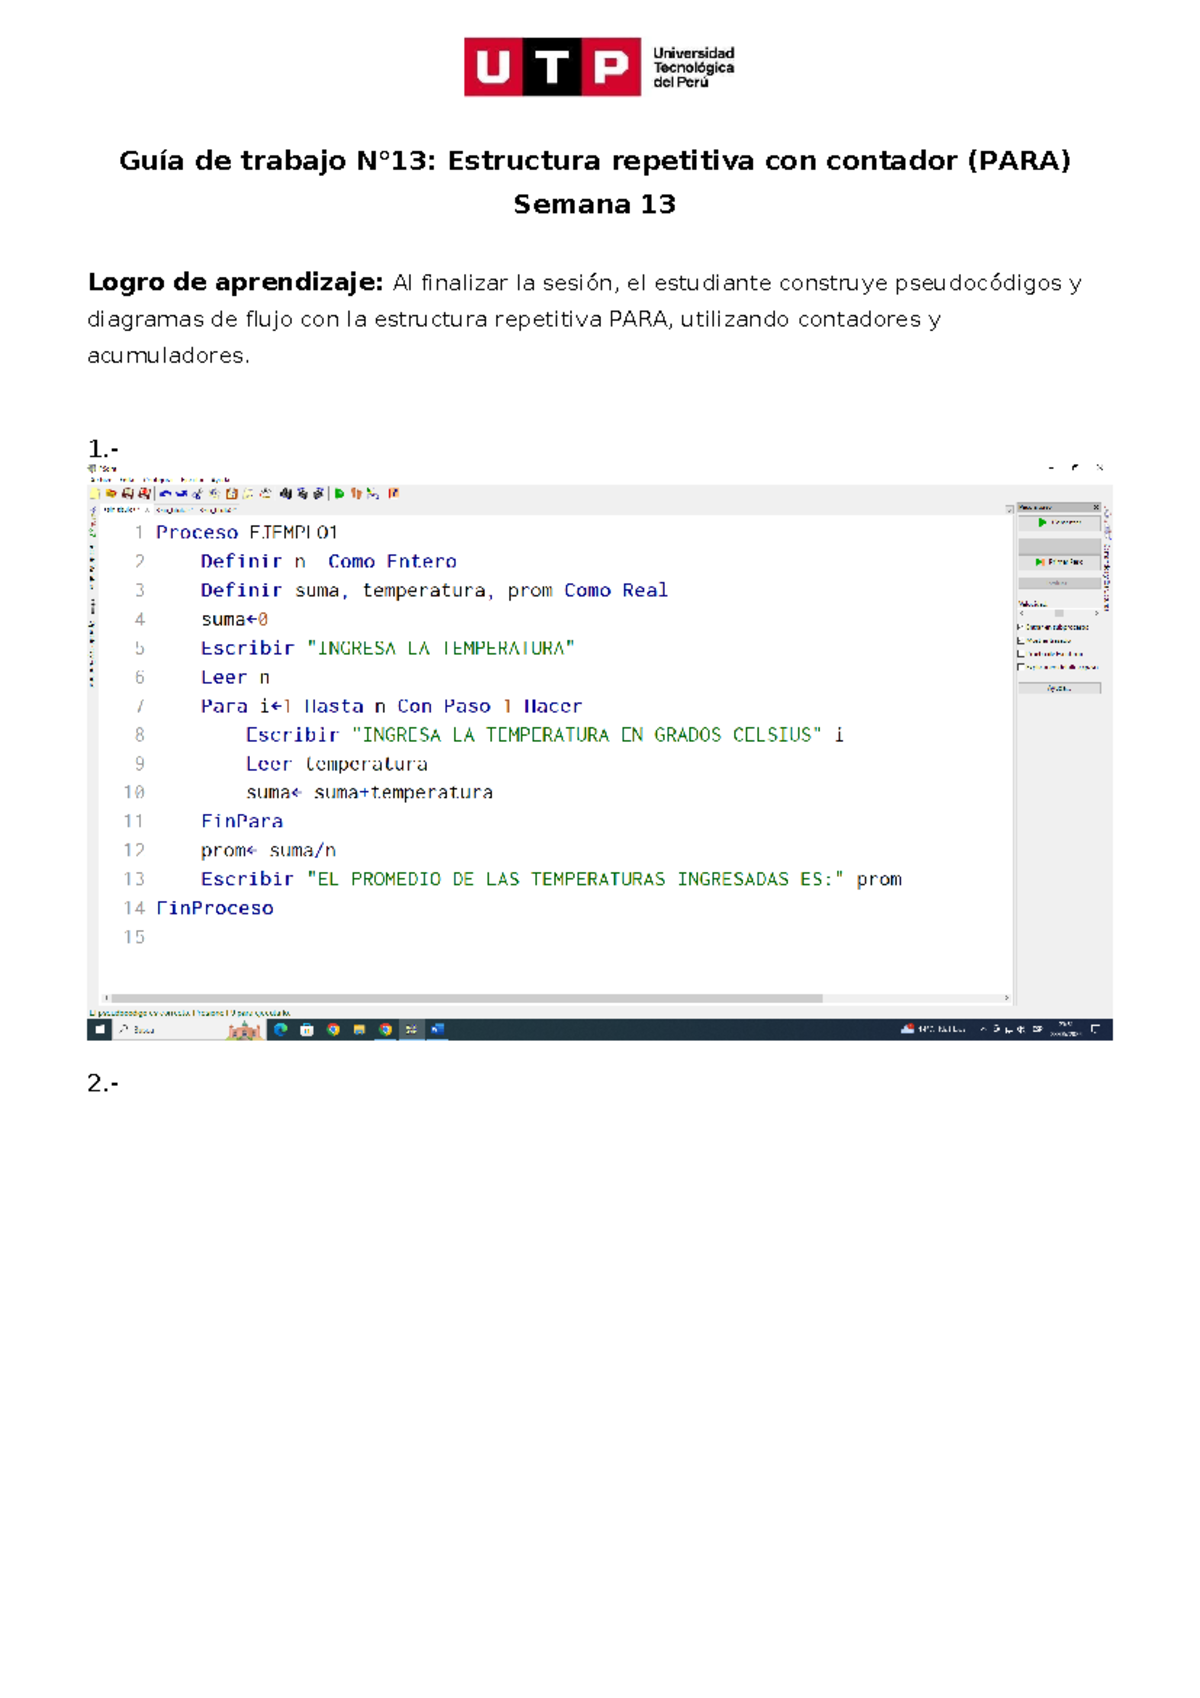Click right arrow of horizontal editor scrollbar

pyautogui.click(x=1007, y=998)
